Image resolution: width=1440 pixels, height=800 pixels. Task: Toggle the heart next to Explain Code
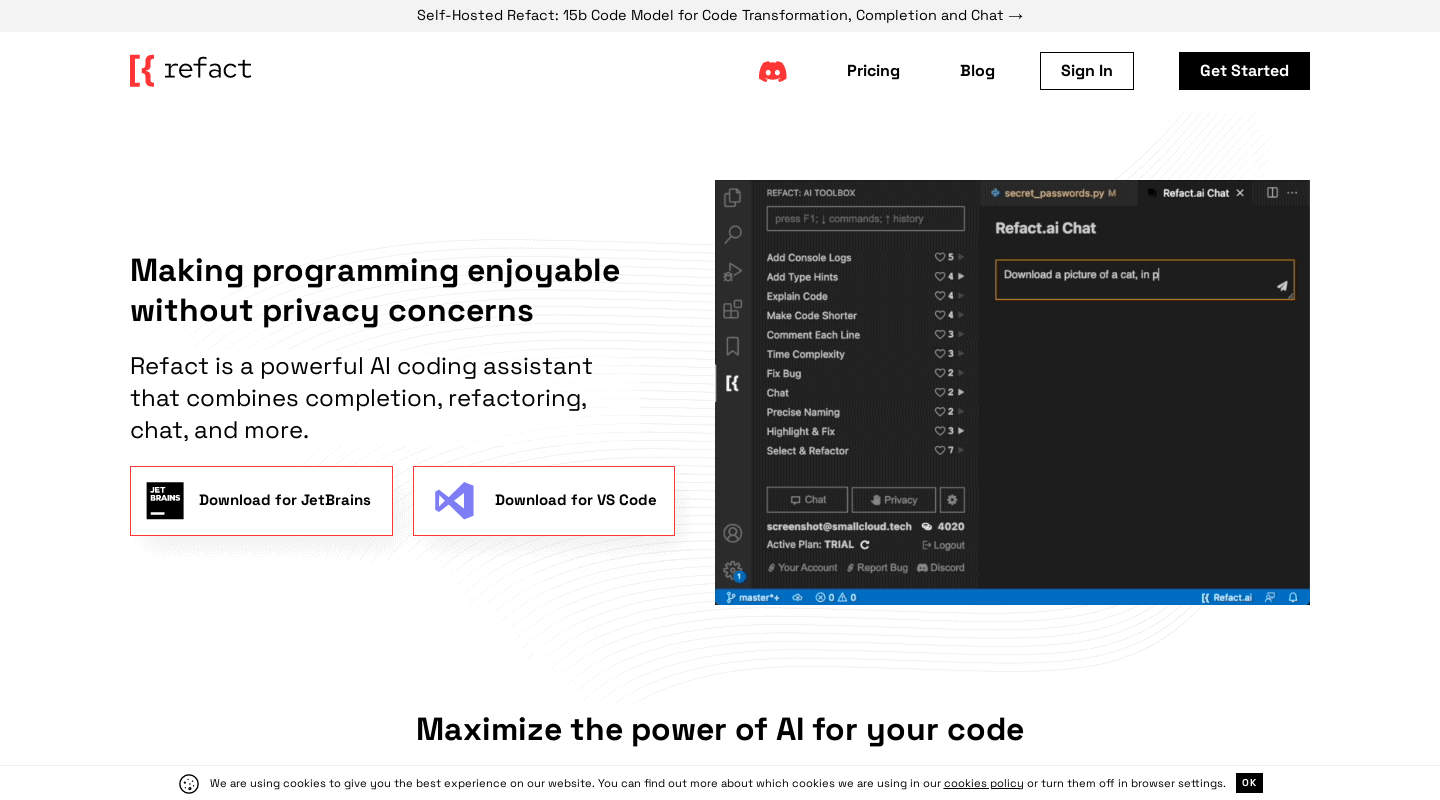[x=940, y=296]
